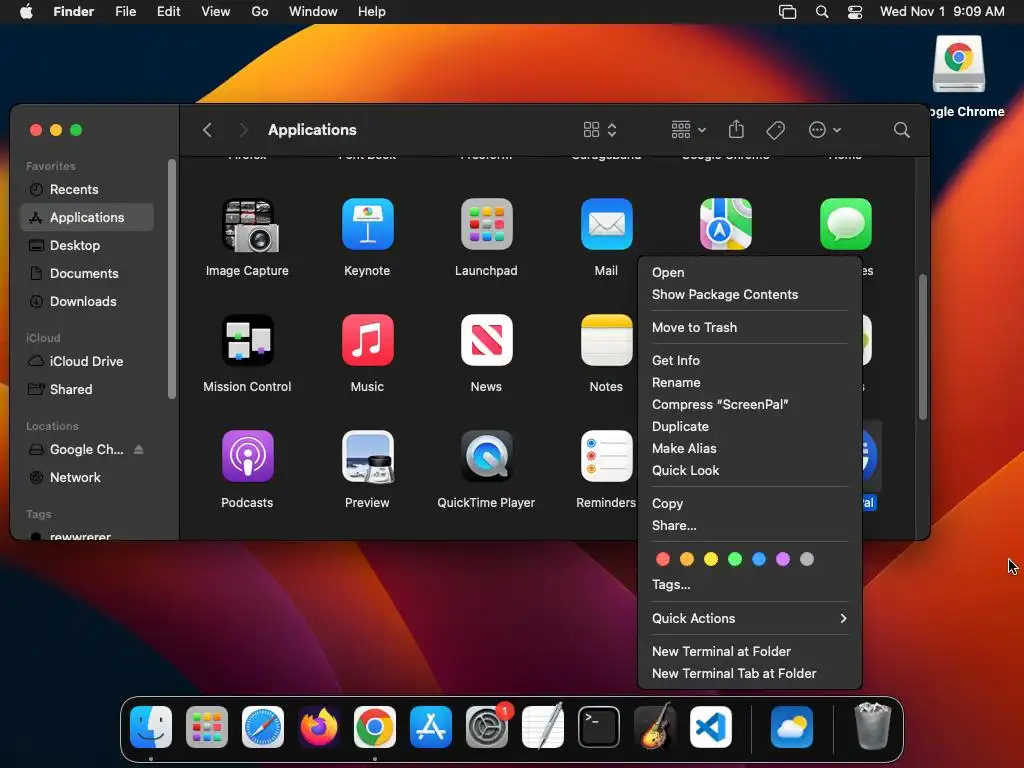Open the Group By dropdown in toolbar
This screenshot has height=768, width=1024.
(x=688, y=130)
